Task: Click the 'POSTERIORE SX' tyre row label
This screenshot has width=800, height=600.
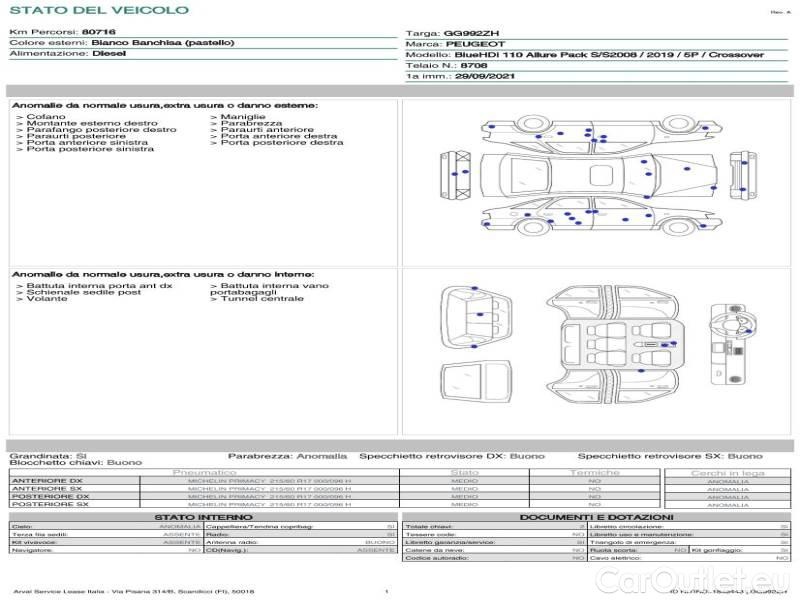Action: tap(50, 504)
